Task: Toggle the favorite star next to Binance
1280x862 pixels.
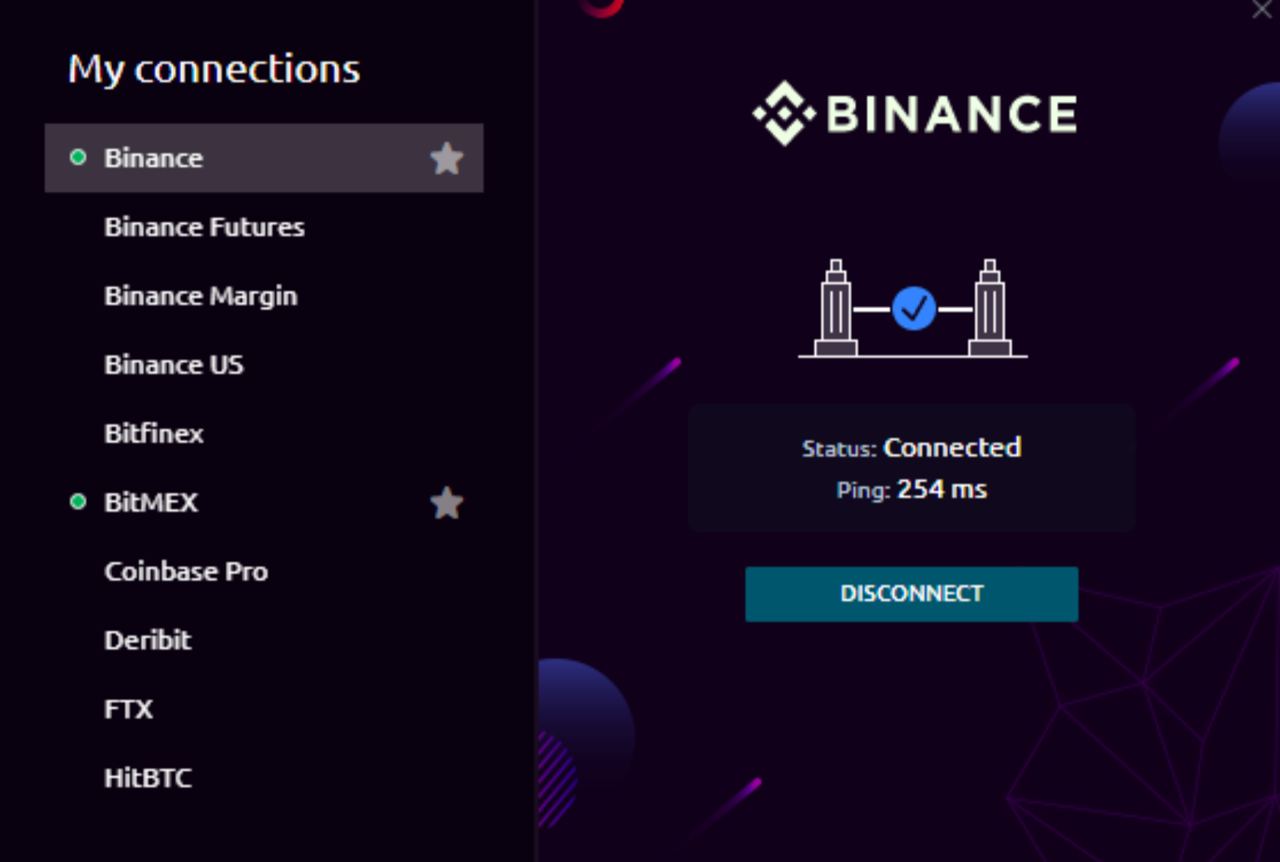Action: coord(447,158)
